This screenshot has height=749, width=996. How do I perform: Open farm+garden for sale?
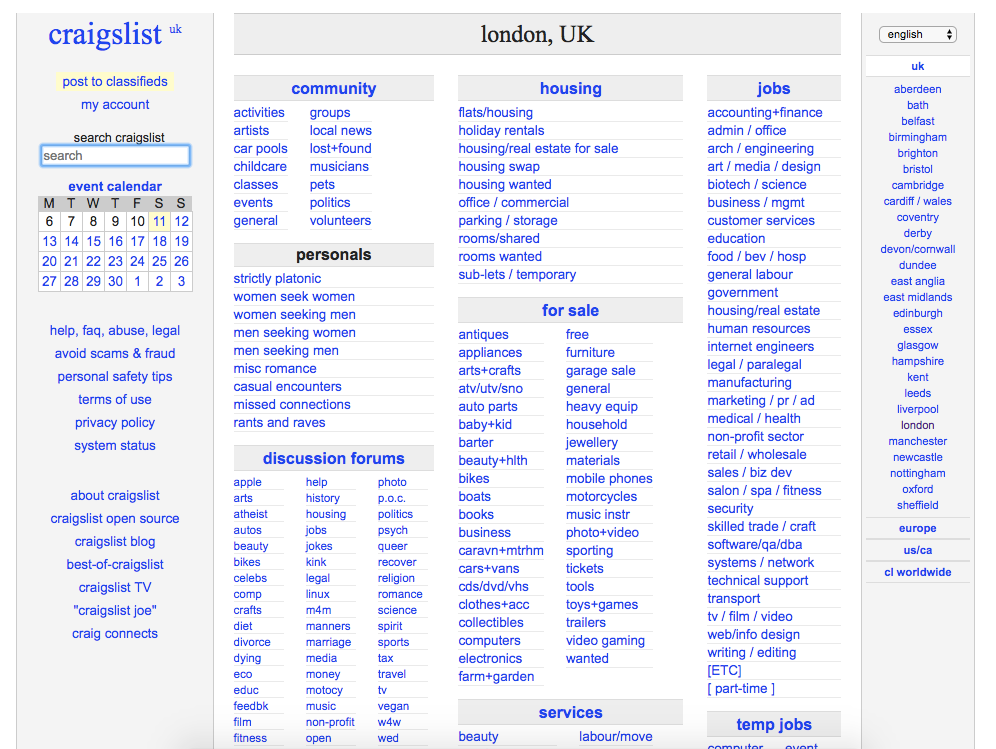tap(496, 677)
